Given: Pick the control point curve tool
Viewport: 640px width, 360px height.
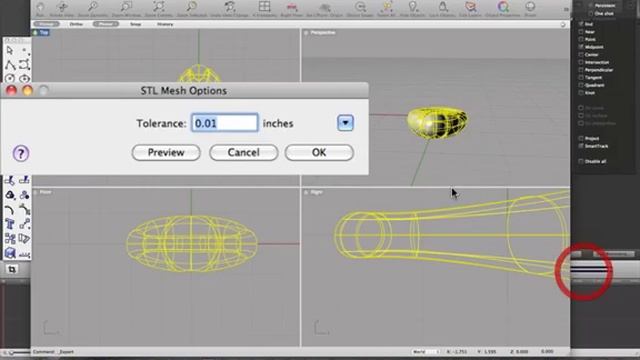Looking at the screenshot, I should (24, 65).
